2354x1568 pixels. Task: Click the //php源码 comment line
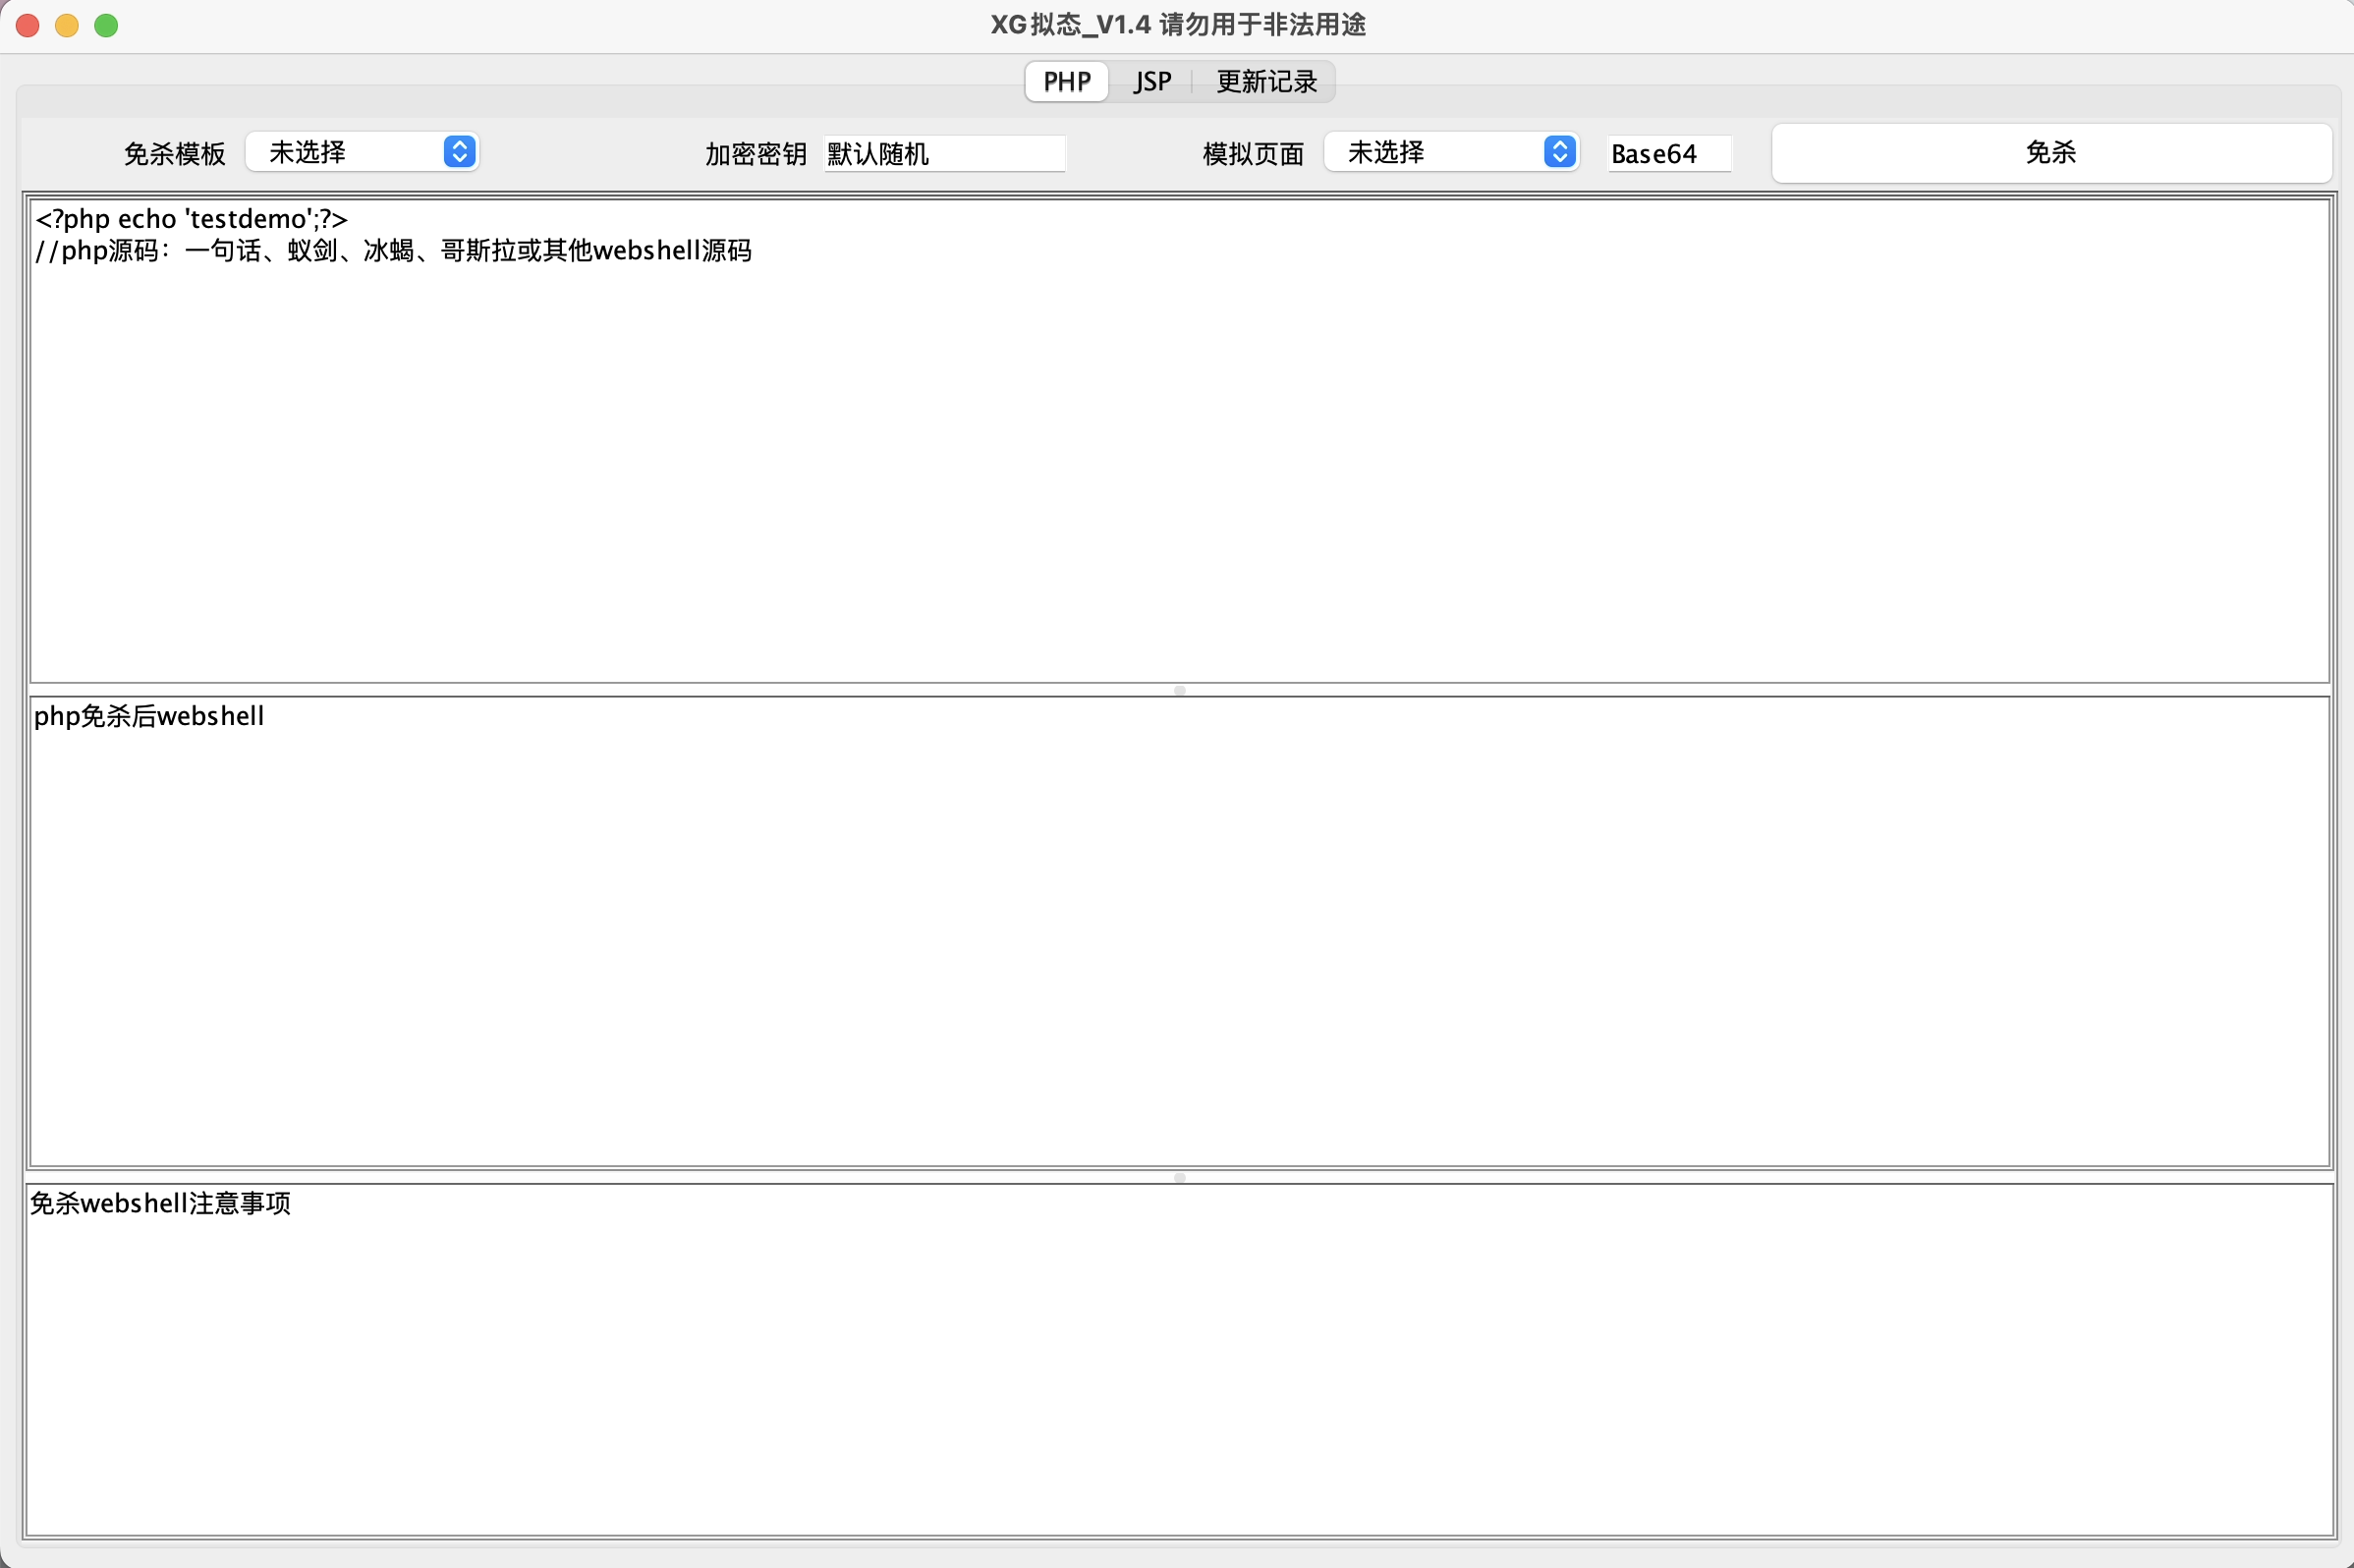pyautogui.click(x=394, y=251)
